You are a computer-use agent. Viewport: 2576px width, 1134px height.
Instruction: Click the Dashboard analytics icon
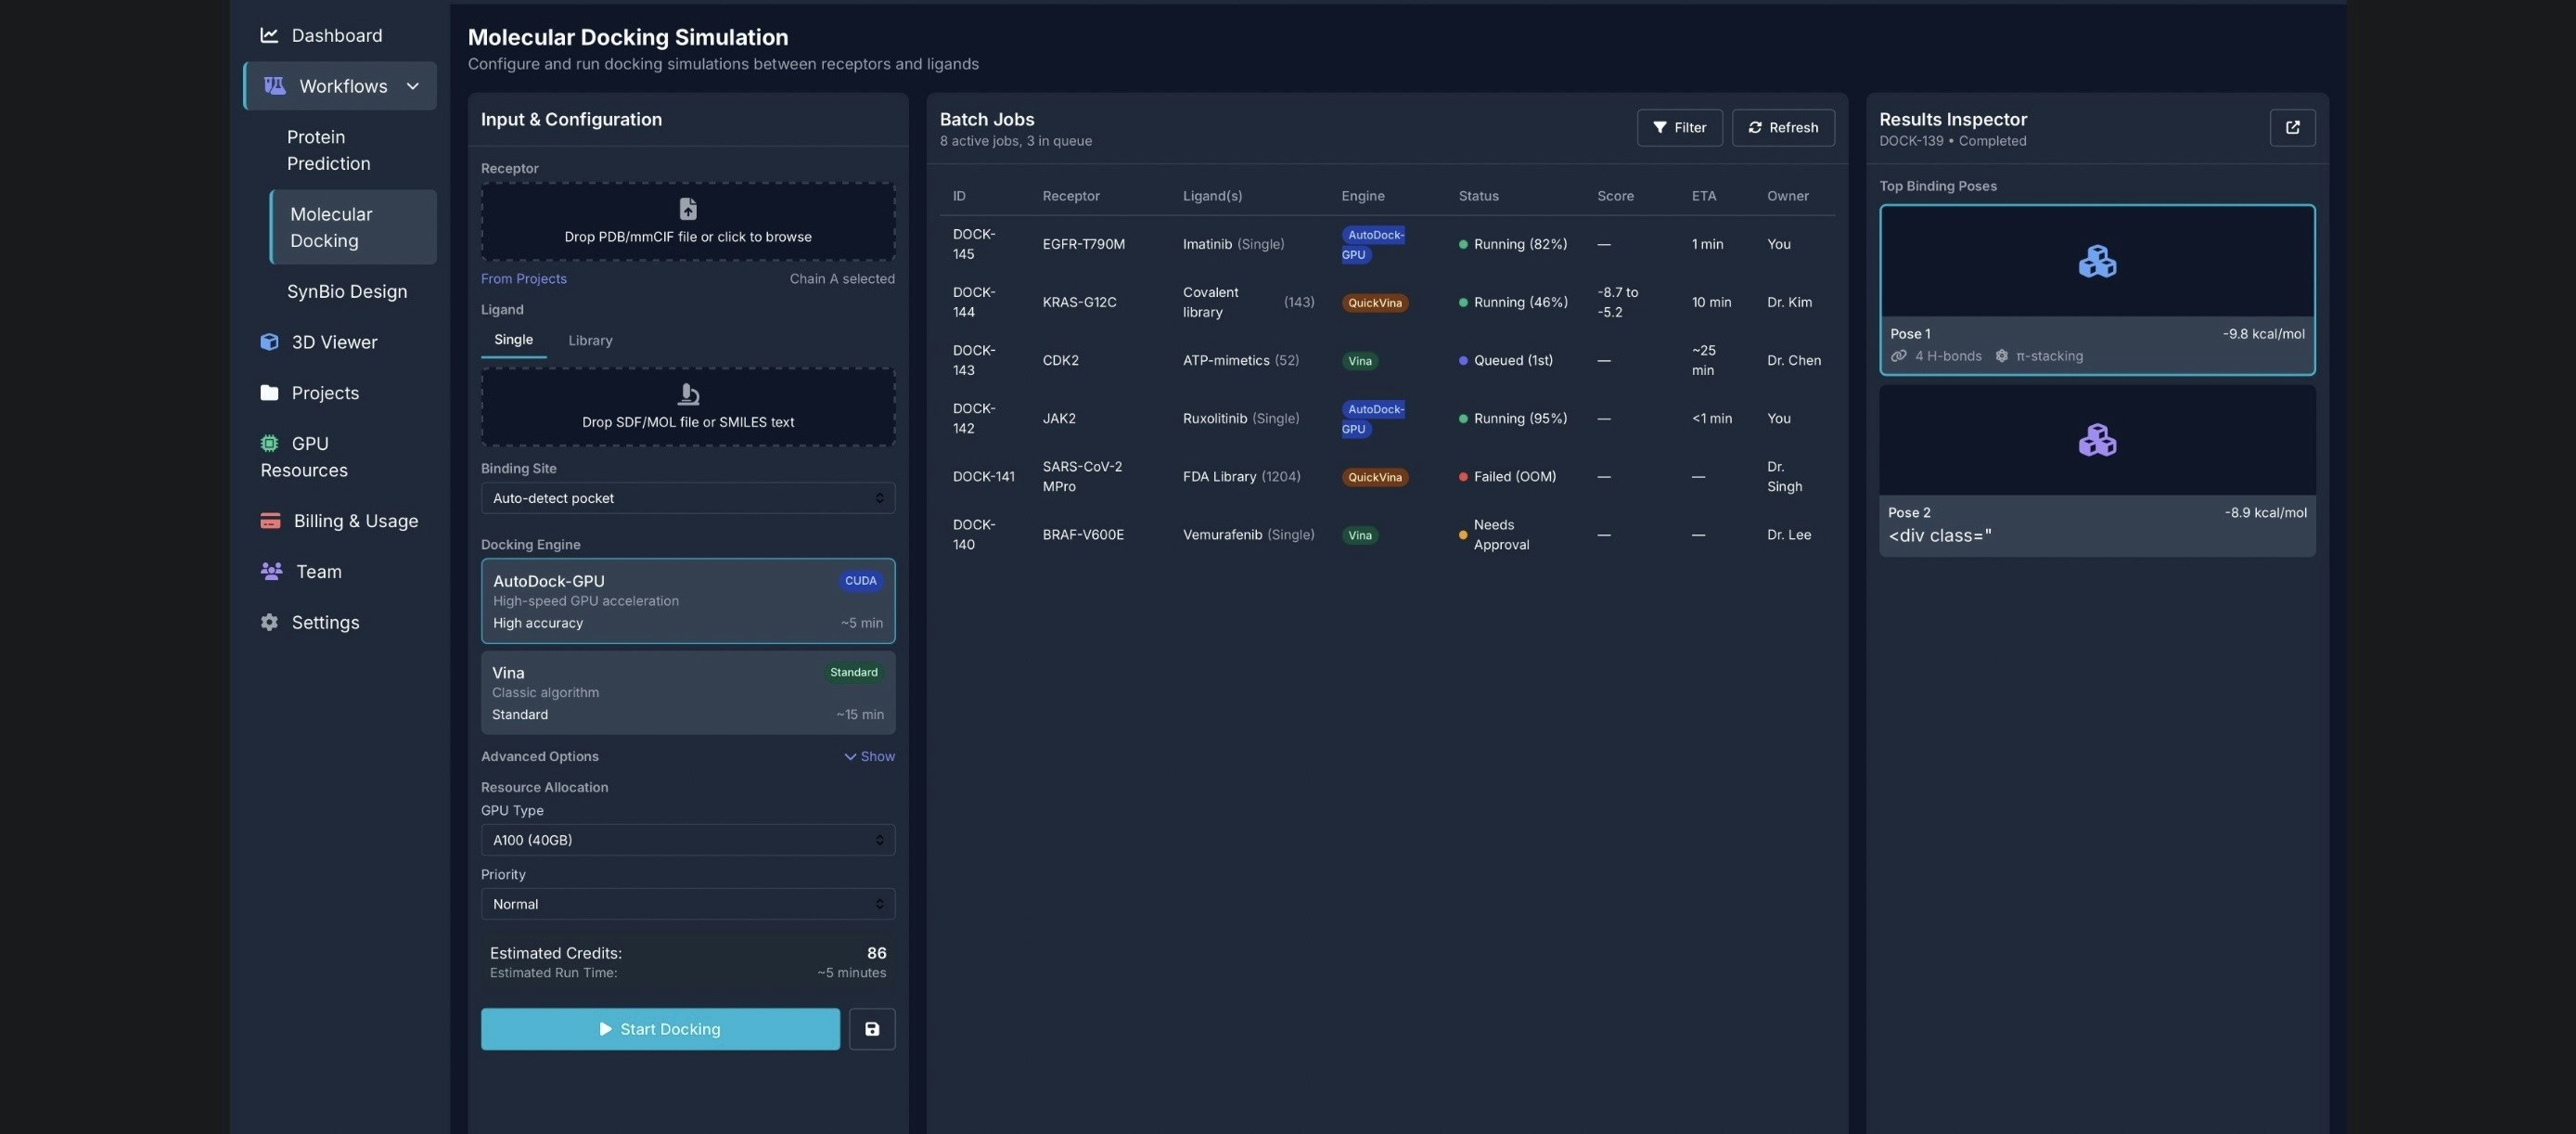pos(269,34)
